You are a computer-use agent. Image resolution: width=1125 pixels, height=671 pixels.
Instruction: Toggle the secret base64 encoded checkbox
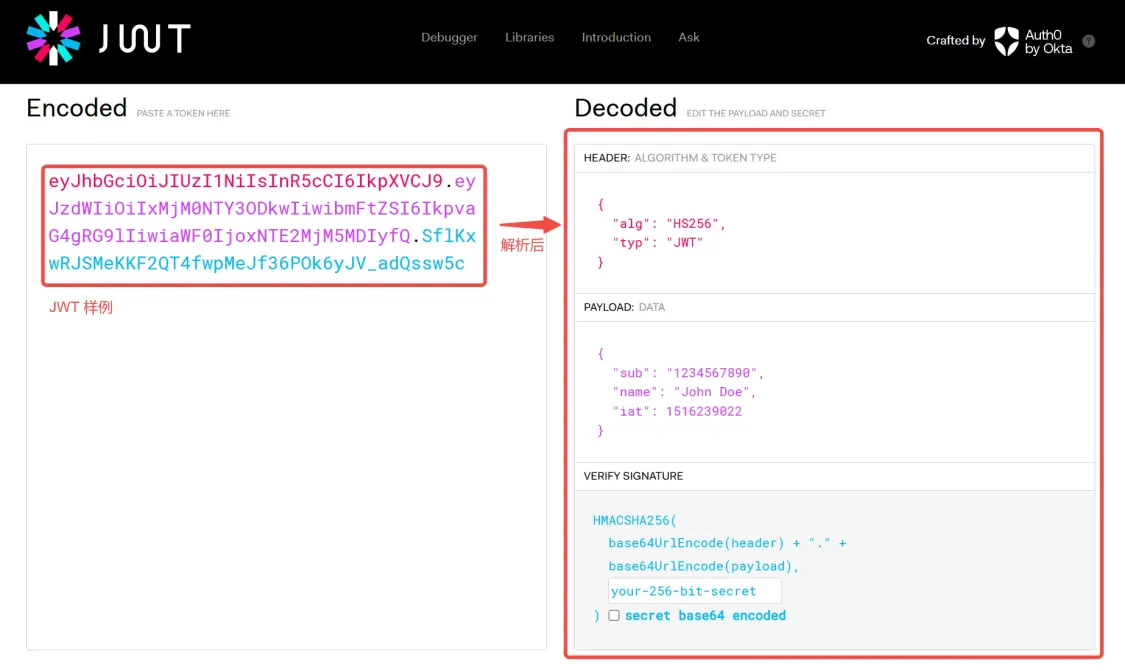coord(614,616)
